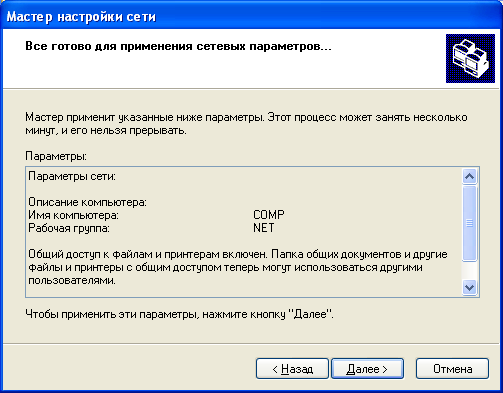This screenshot has width=503, height=393.
Task: Click the workgroup value NET
Action: tap(264, 228)
